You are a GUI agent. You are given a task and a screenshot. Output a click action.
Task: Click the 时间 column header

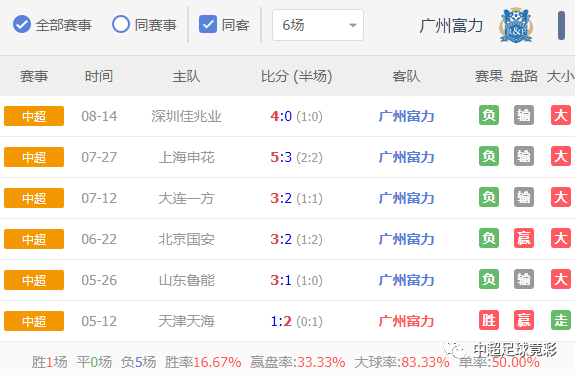[99, 76]
